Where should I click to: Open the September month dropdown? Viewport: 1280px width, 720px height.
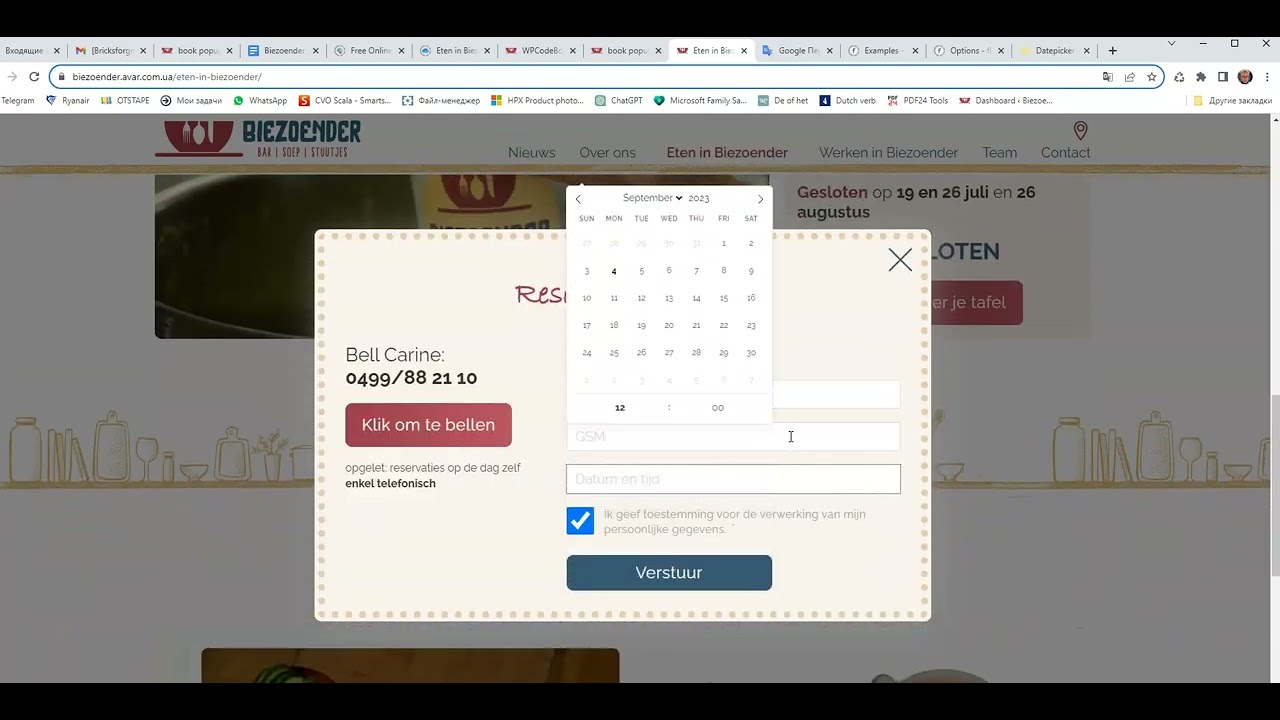[x=652, y=198]
